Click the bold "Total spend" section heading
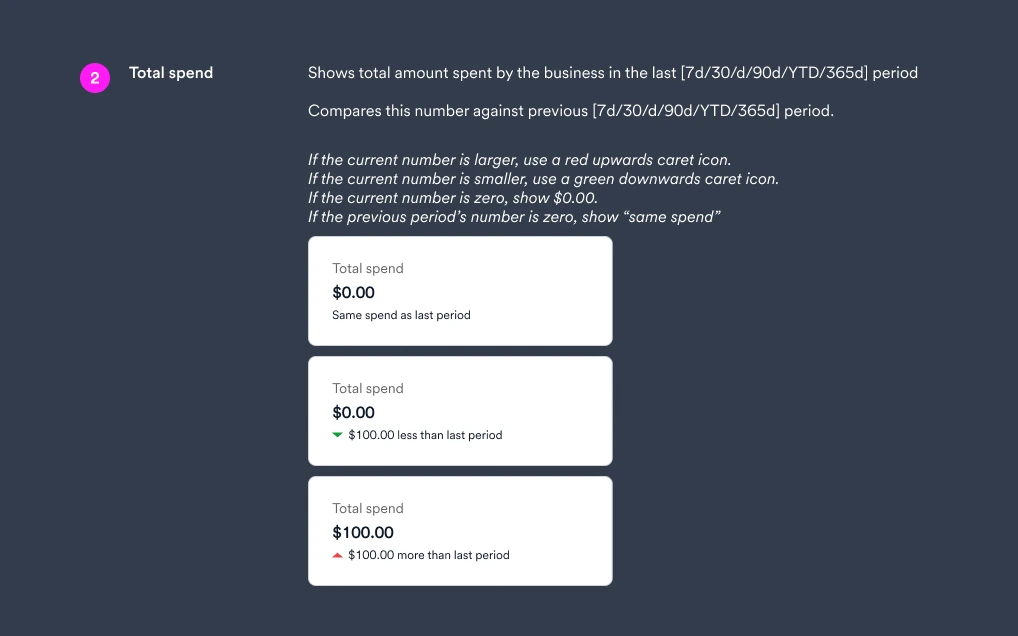 point(171,73)
